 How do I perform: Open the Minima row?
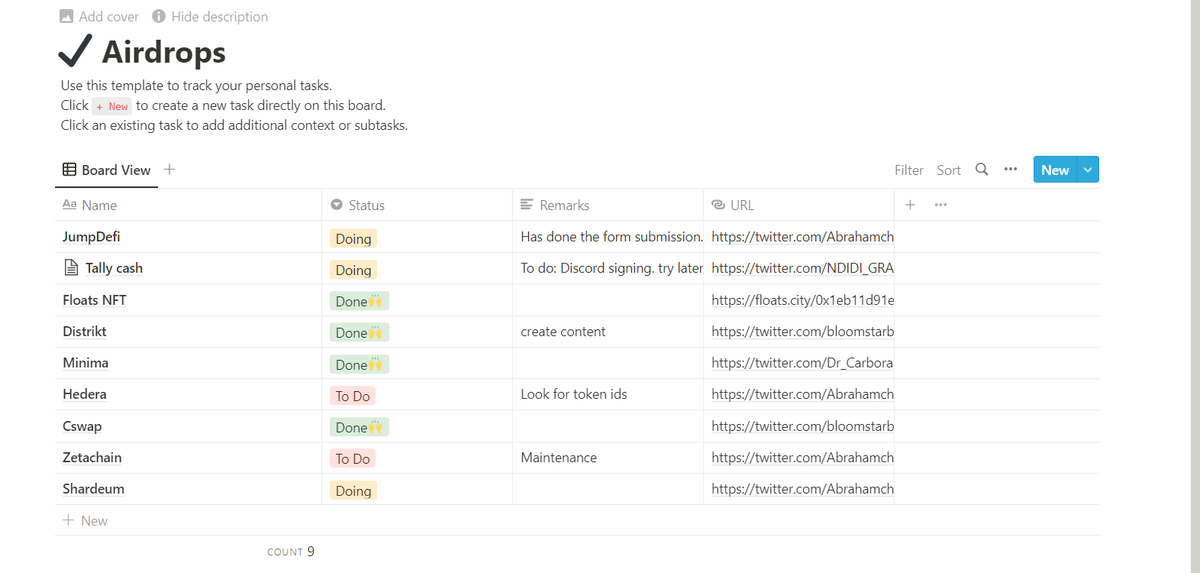[86, 363]
